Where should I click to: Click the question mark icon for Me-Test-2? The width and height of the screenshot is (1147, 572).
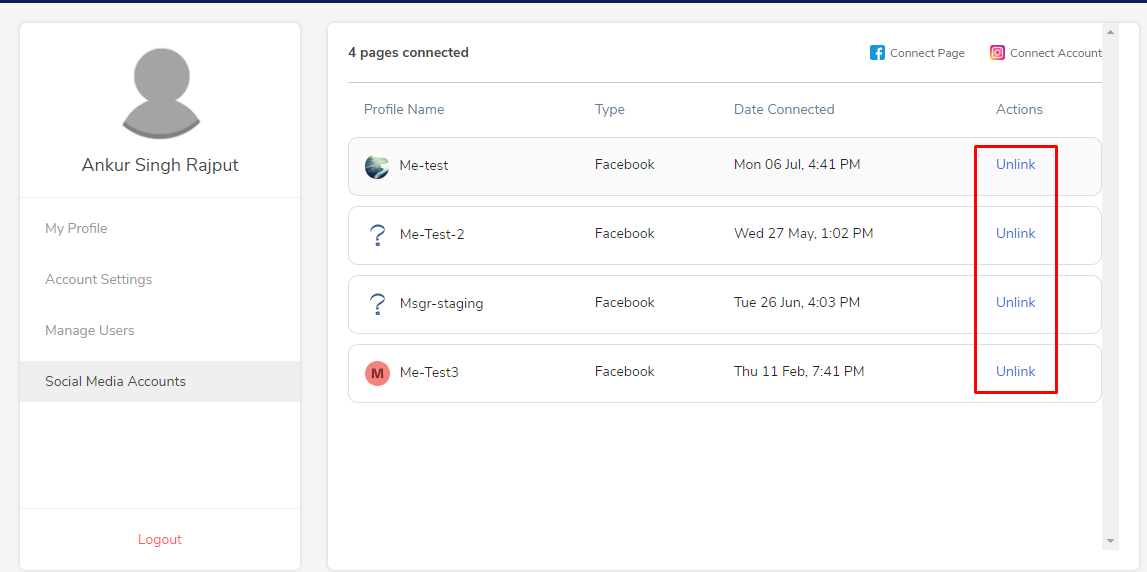point(377,236)
